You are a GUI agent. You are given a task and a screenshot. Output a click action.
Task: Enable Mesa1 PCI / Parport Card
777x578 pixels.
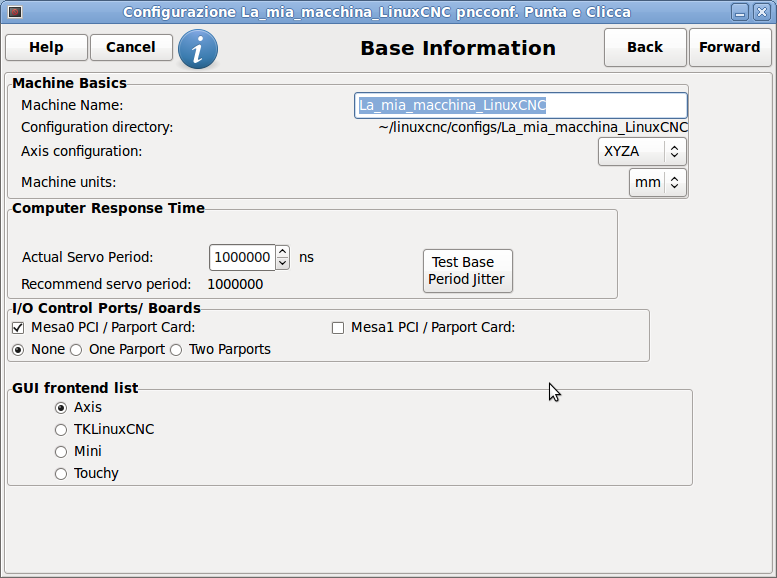pos(338,328)
